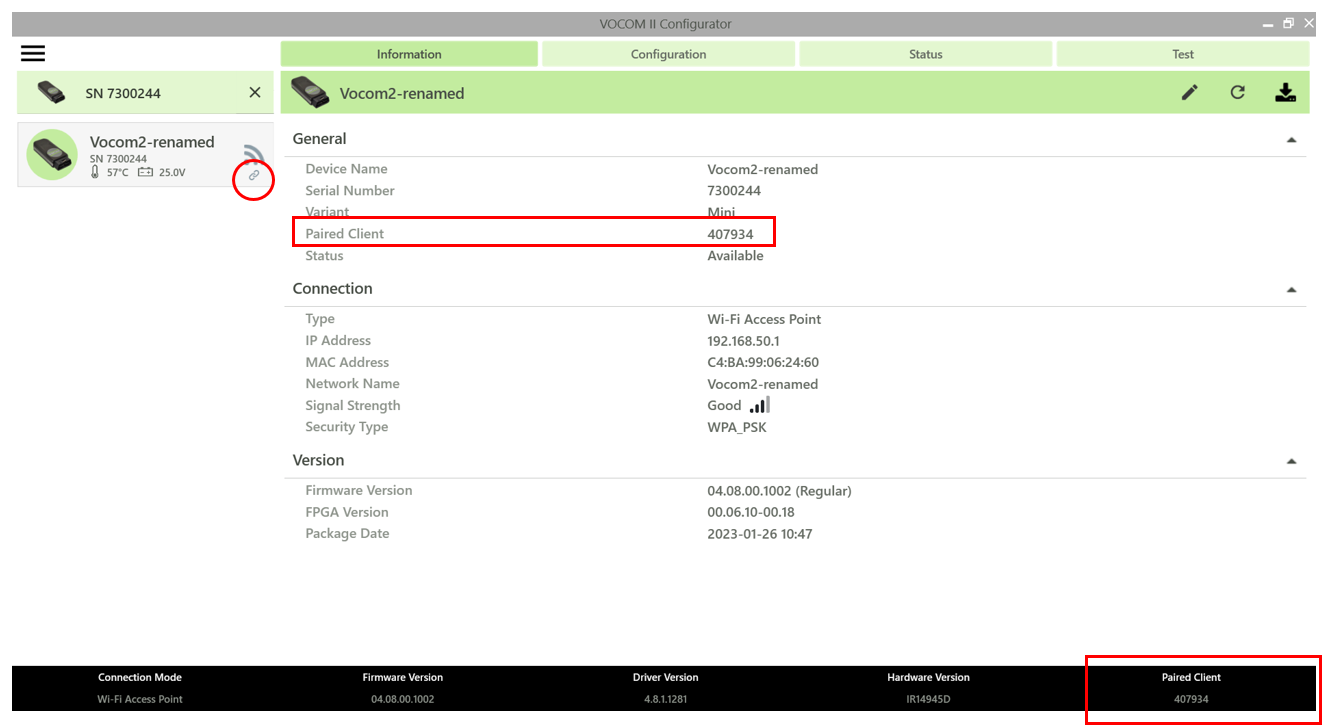The image size is (1331, 727).
Task: Open the Configuration tab
Action: pos(668,54)
